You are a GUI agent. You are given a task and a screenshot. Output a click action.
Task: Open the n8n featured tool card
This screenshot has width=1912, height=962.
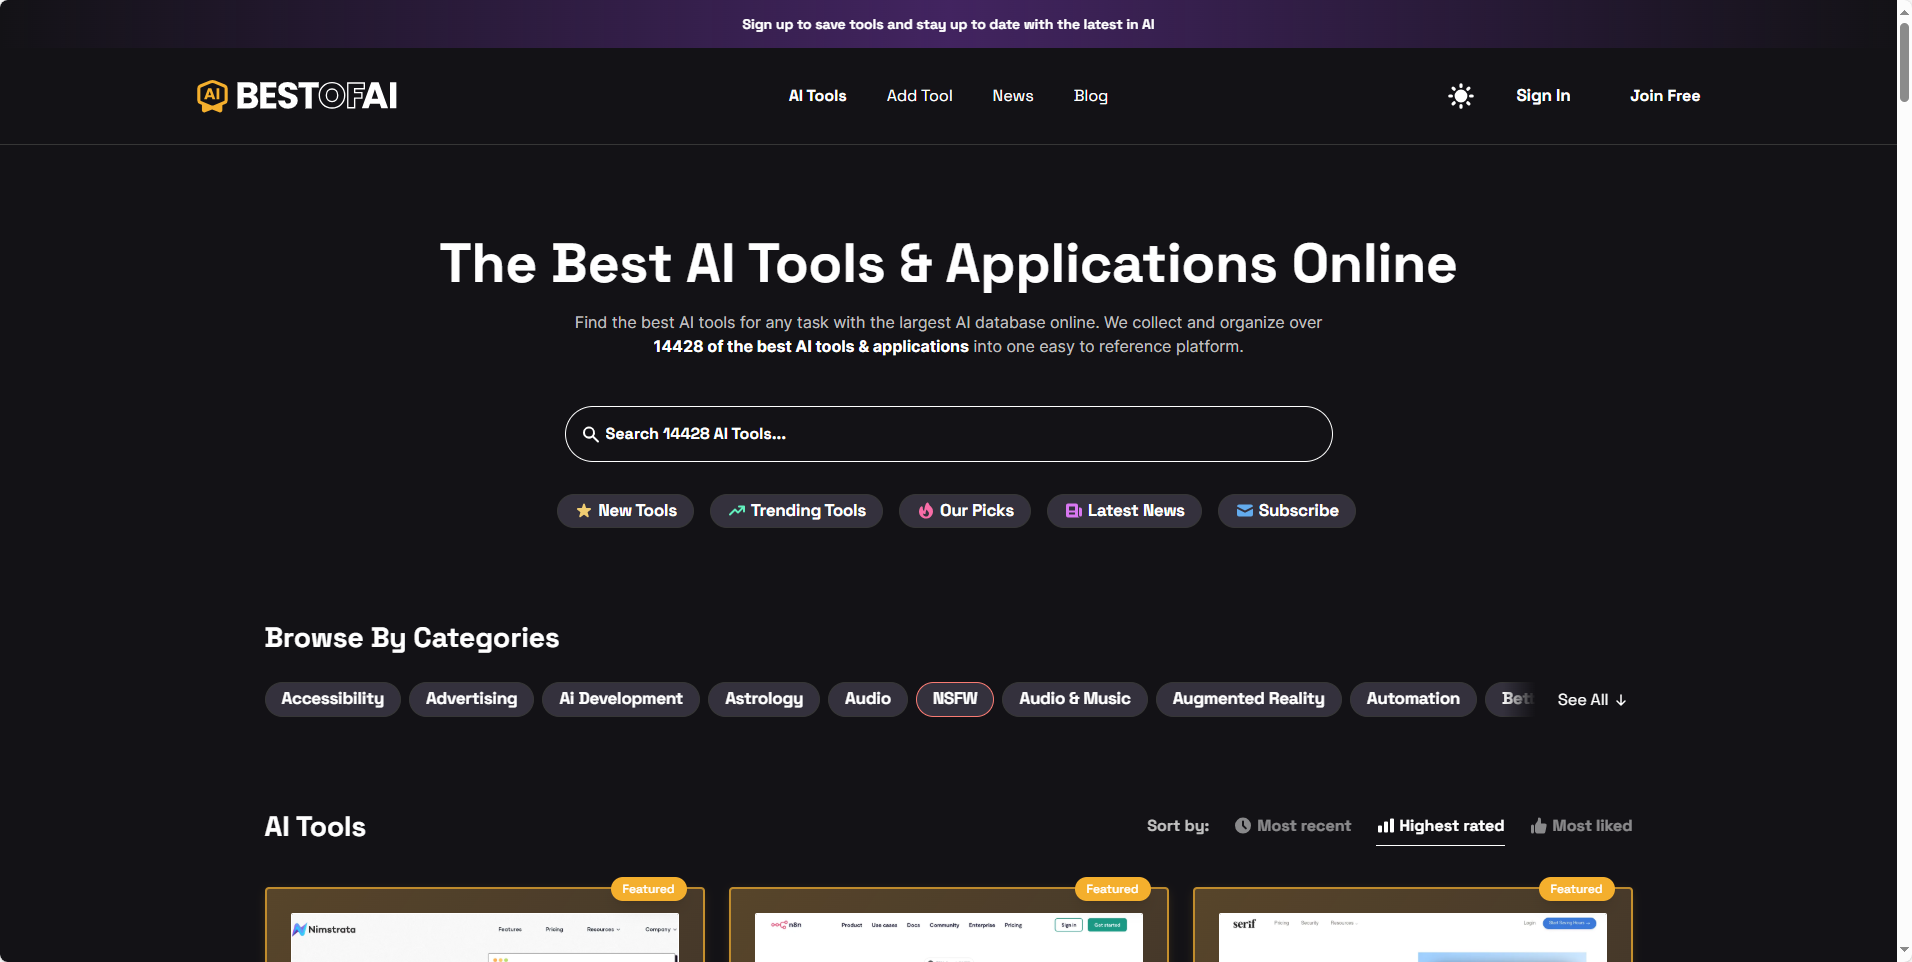click(949, 925)
